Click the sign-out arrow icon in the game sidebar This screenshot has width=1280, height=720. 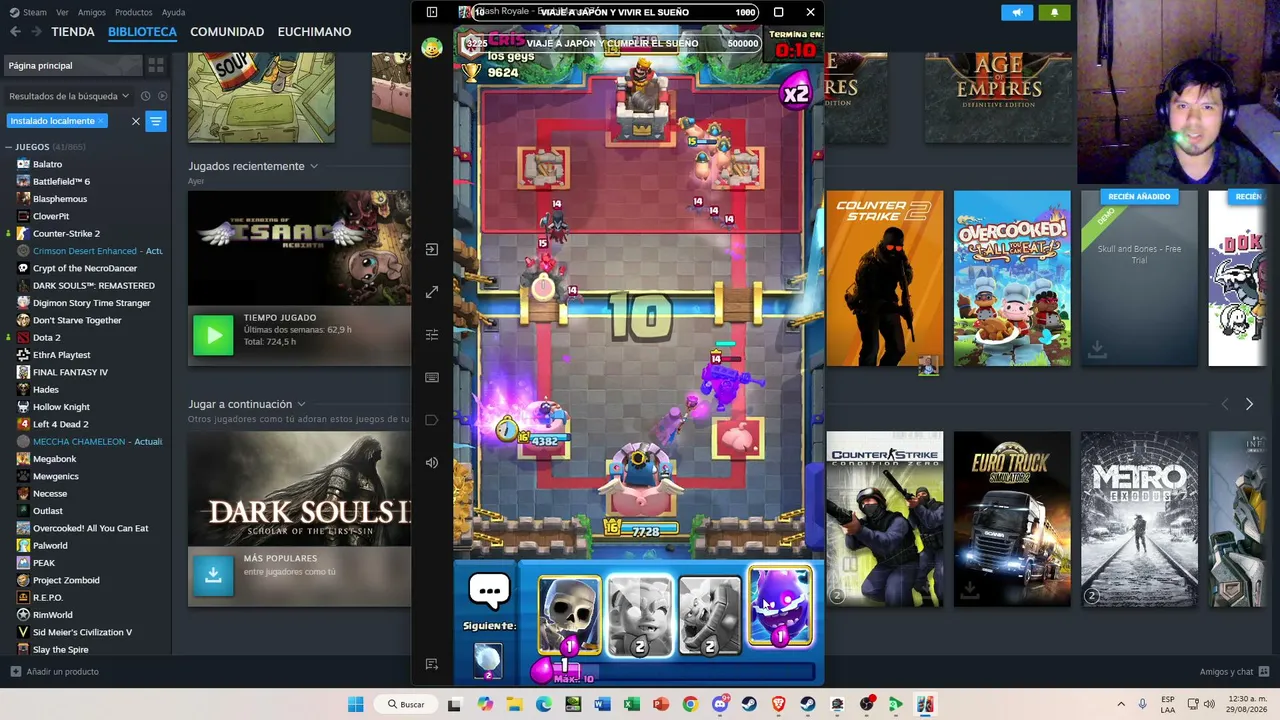[x=432, y=249]
